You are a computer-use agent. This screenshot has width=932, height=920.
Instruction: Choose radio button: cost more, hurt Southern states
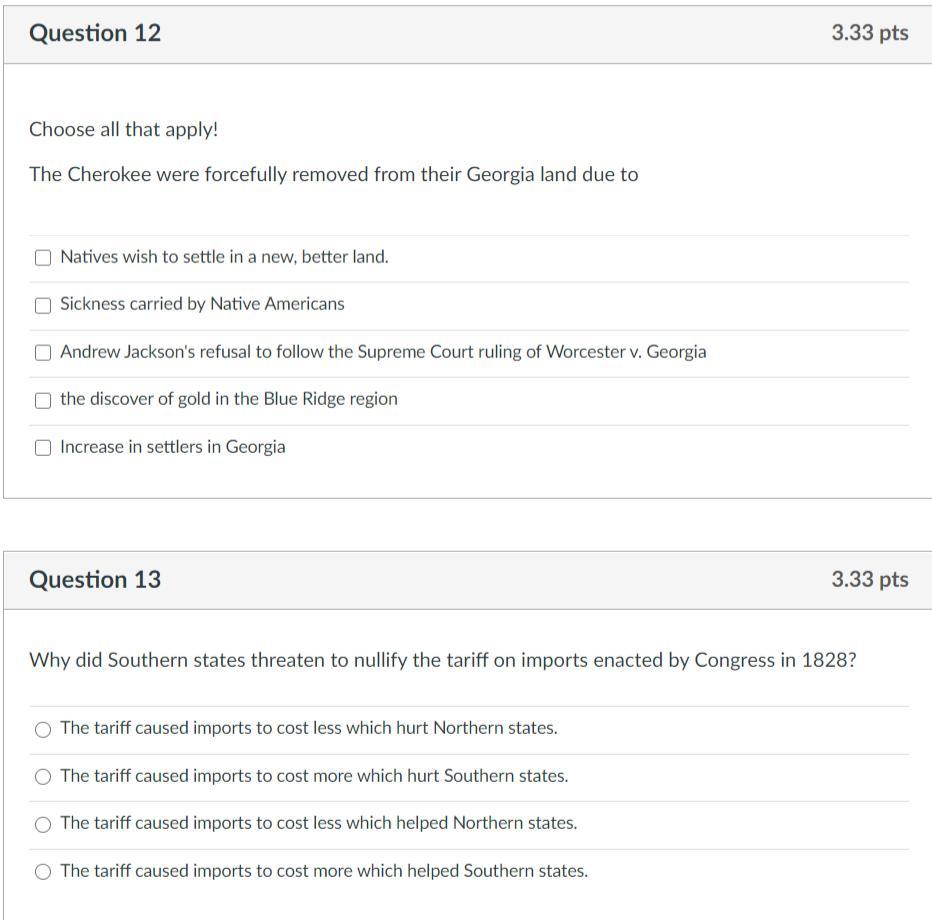click(43, 777)
